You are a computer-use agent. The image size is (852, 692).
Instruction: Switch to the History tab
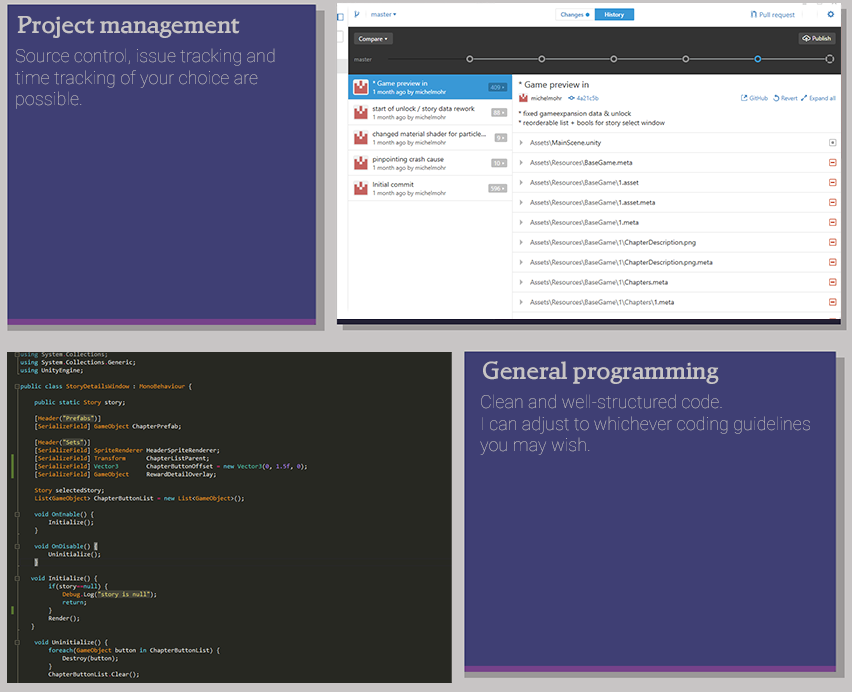click(614, 15)
